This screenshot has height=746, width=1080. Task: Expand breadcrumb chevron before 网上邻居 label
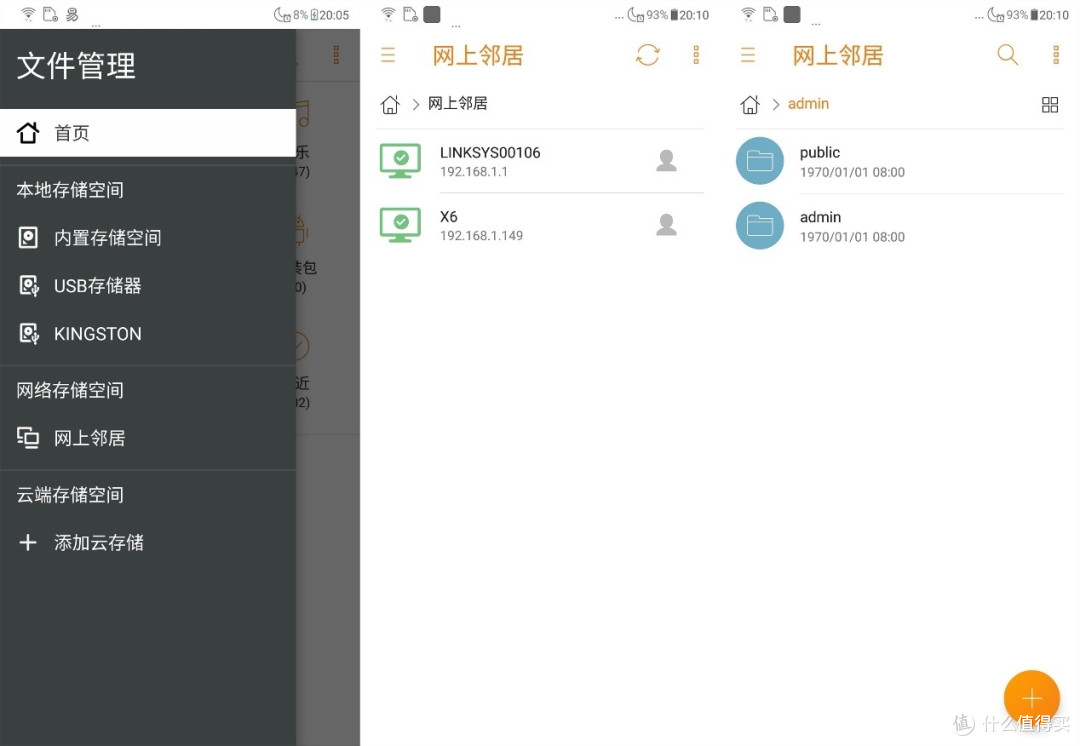[x=415, y=104]
